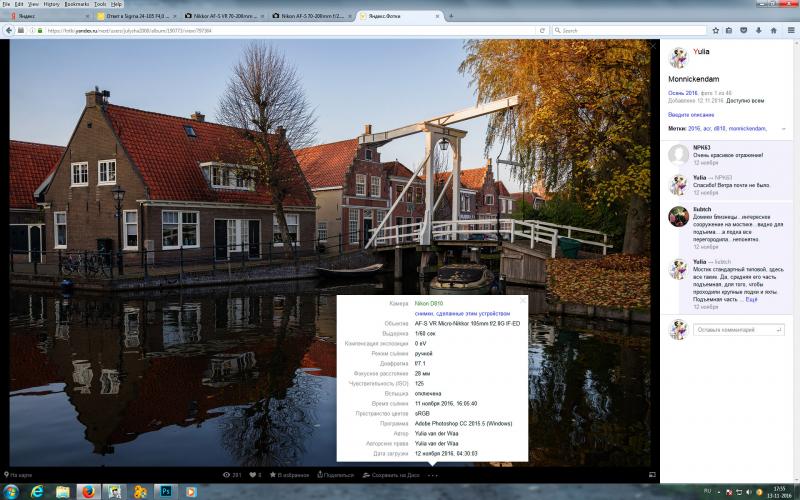
Task: Close the EXIF info popup
Action: click(x=522, y=301)
